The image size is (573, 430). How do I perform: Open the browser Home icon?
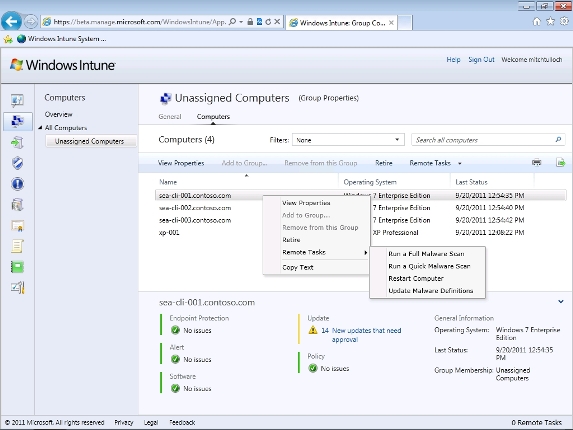tap(536, 22)
